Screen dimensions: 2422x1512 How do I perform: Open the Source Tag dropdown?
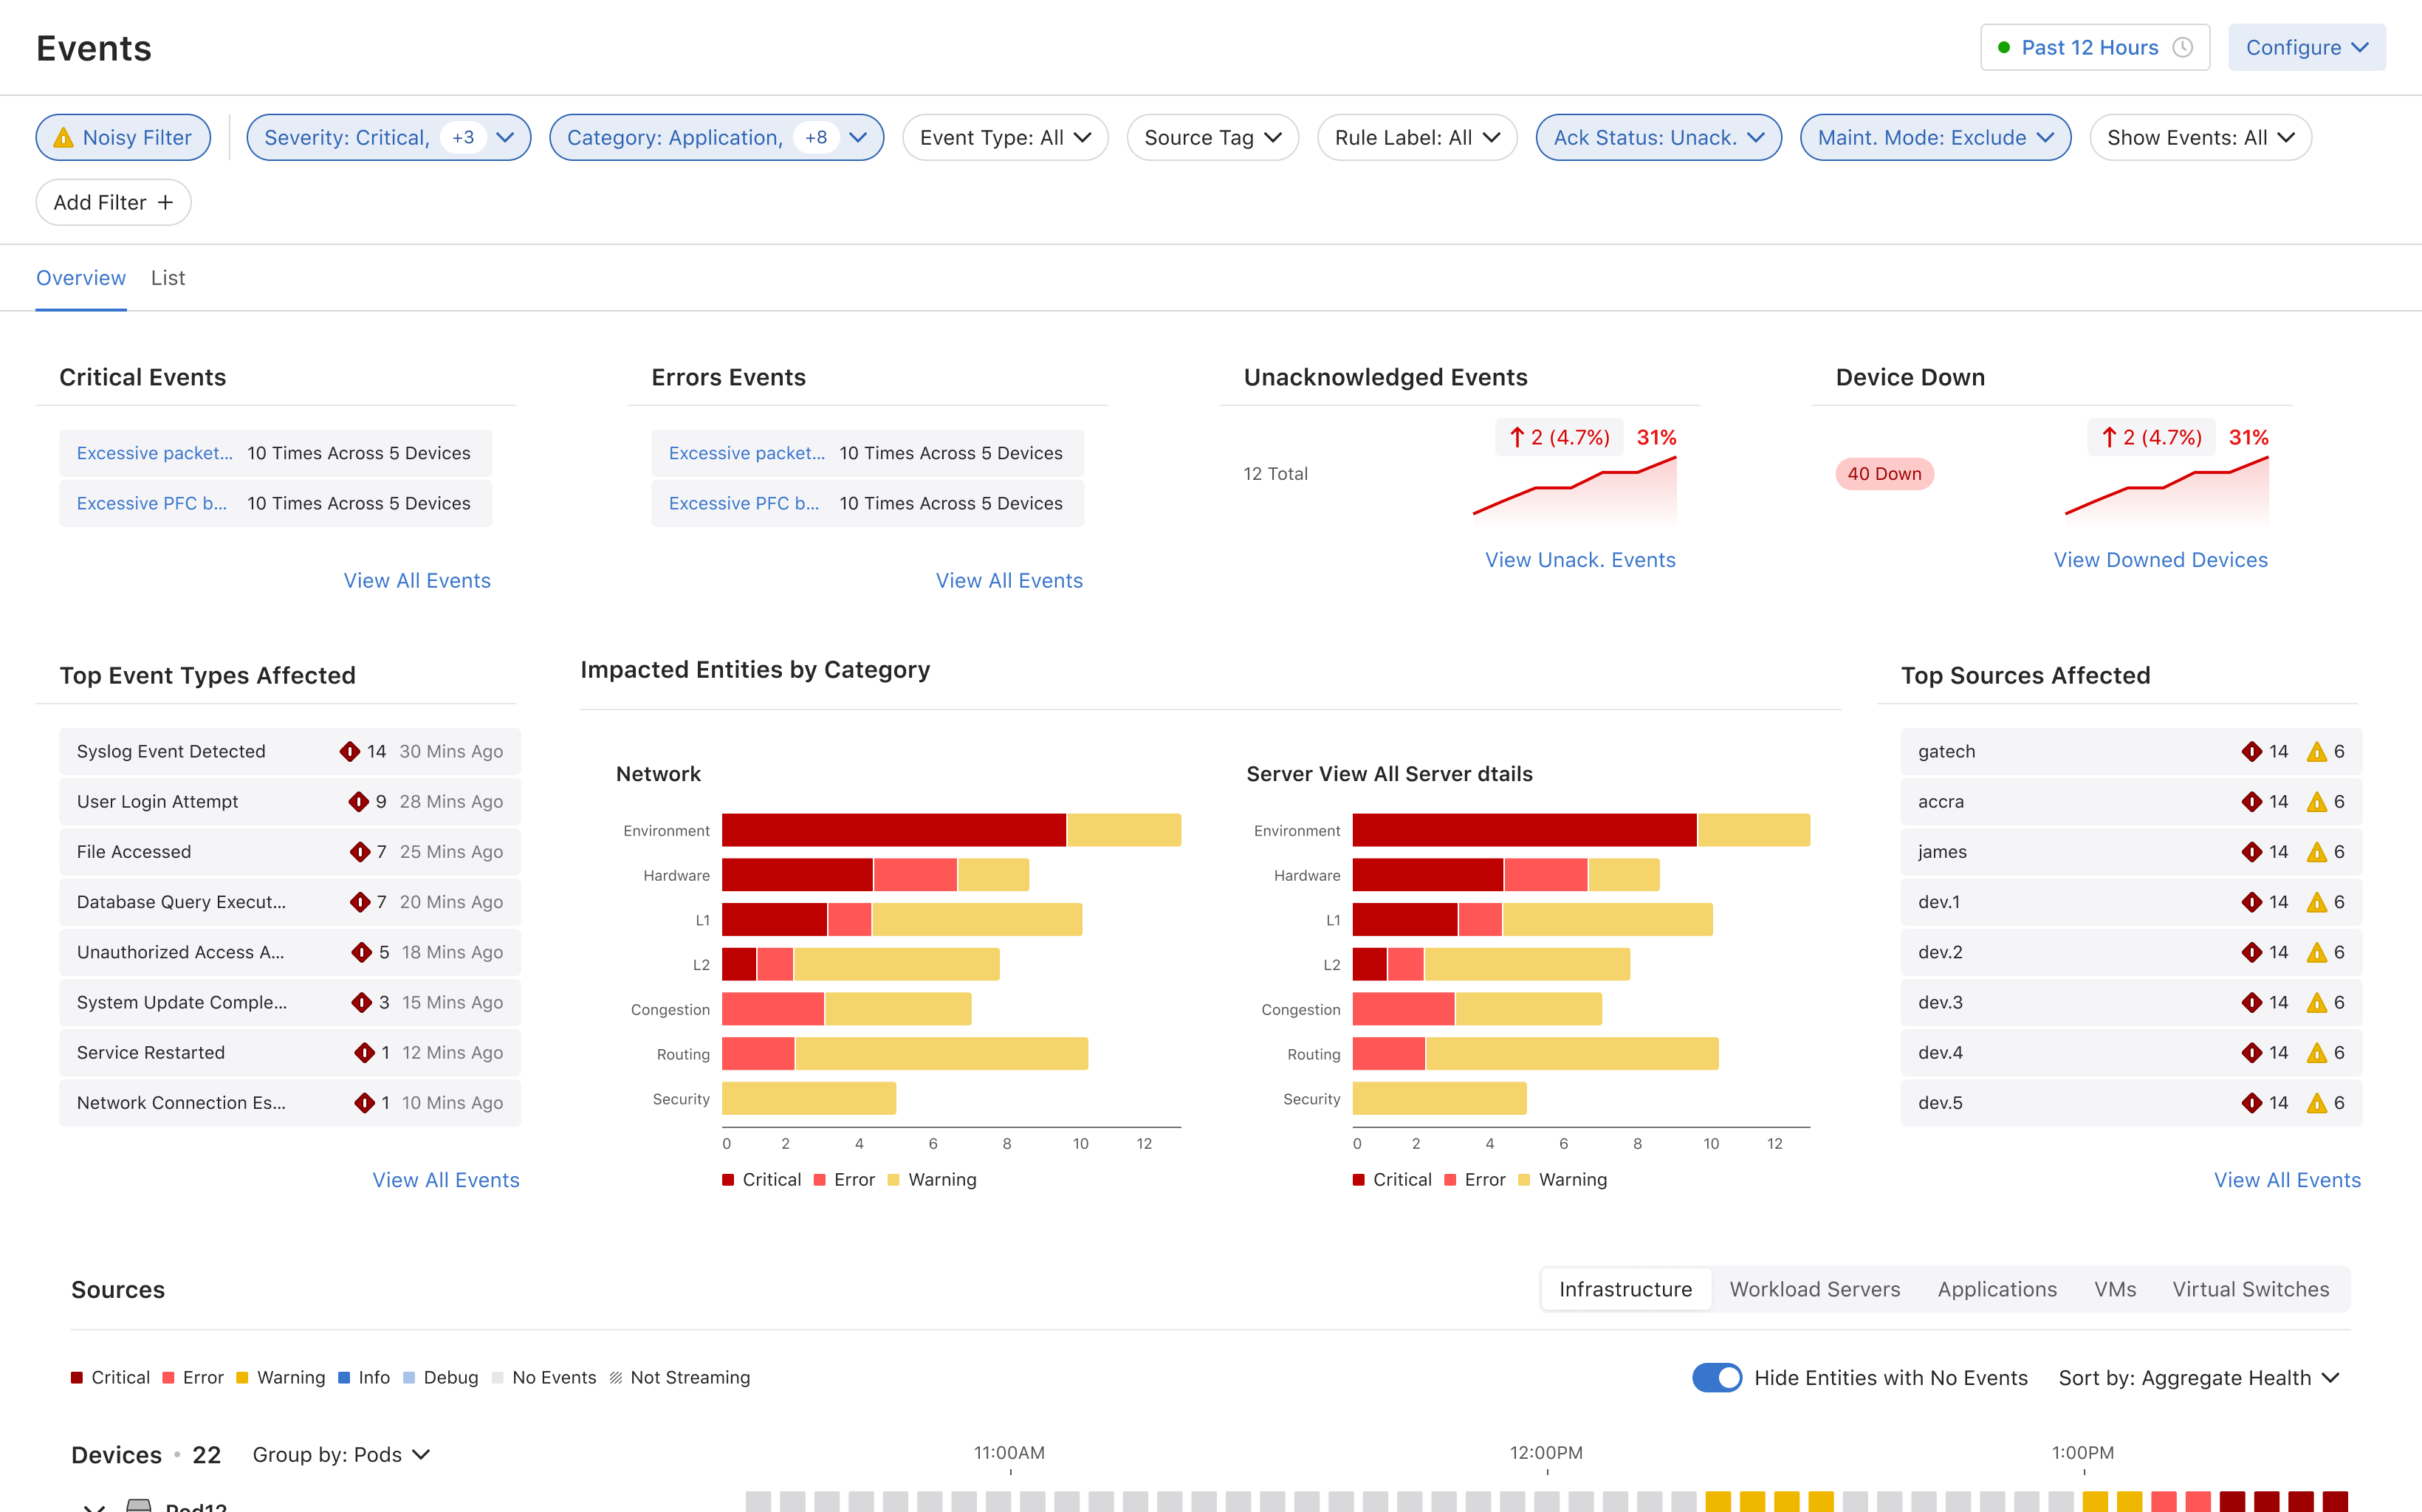click(x=1212, y=138)
